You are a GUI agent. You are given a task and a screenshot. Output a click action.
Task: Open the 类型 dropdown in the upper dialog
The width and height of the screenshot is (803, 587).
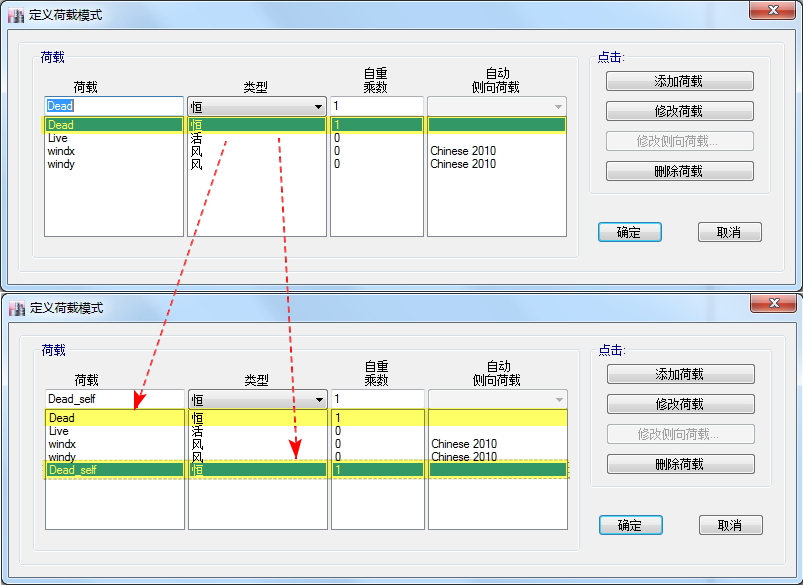point(318,107)
